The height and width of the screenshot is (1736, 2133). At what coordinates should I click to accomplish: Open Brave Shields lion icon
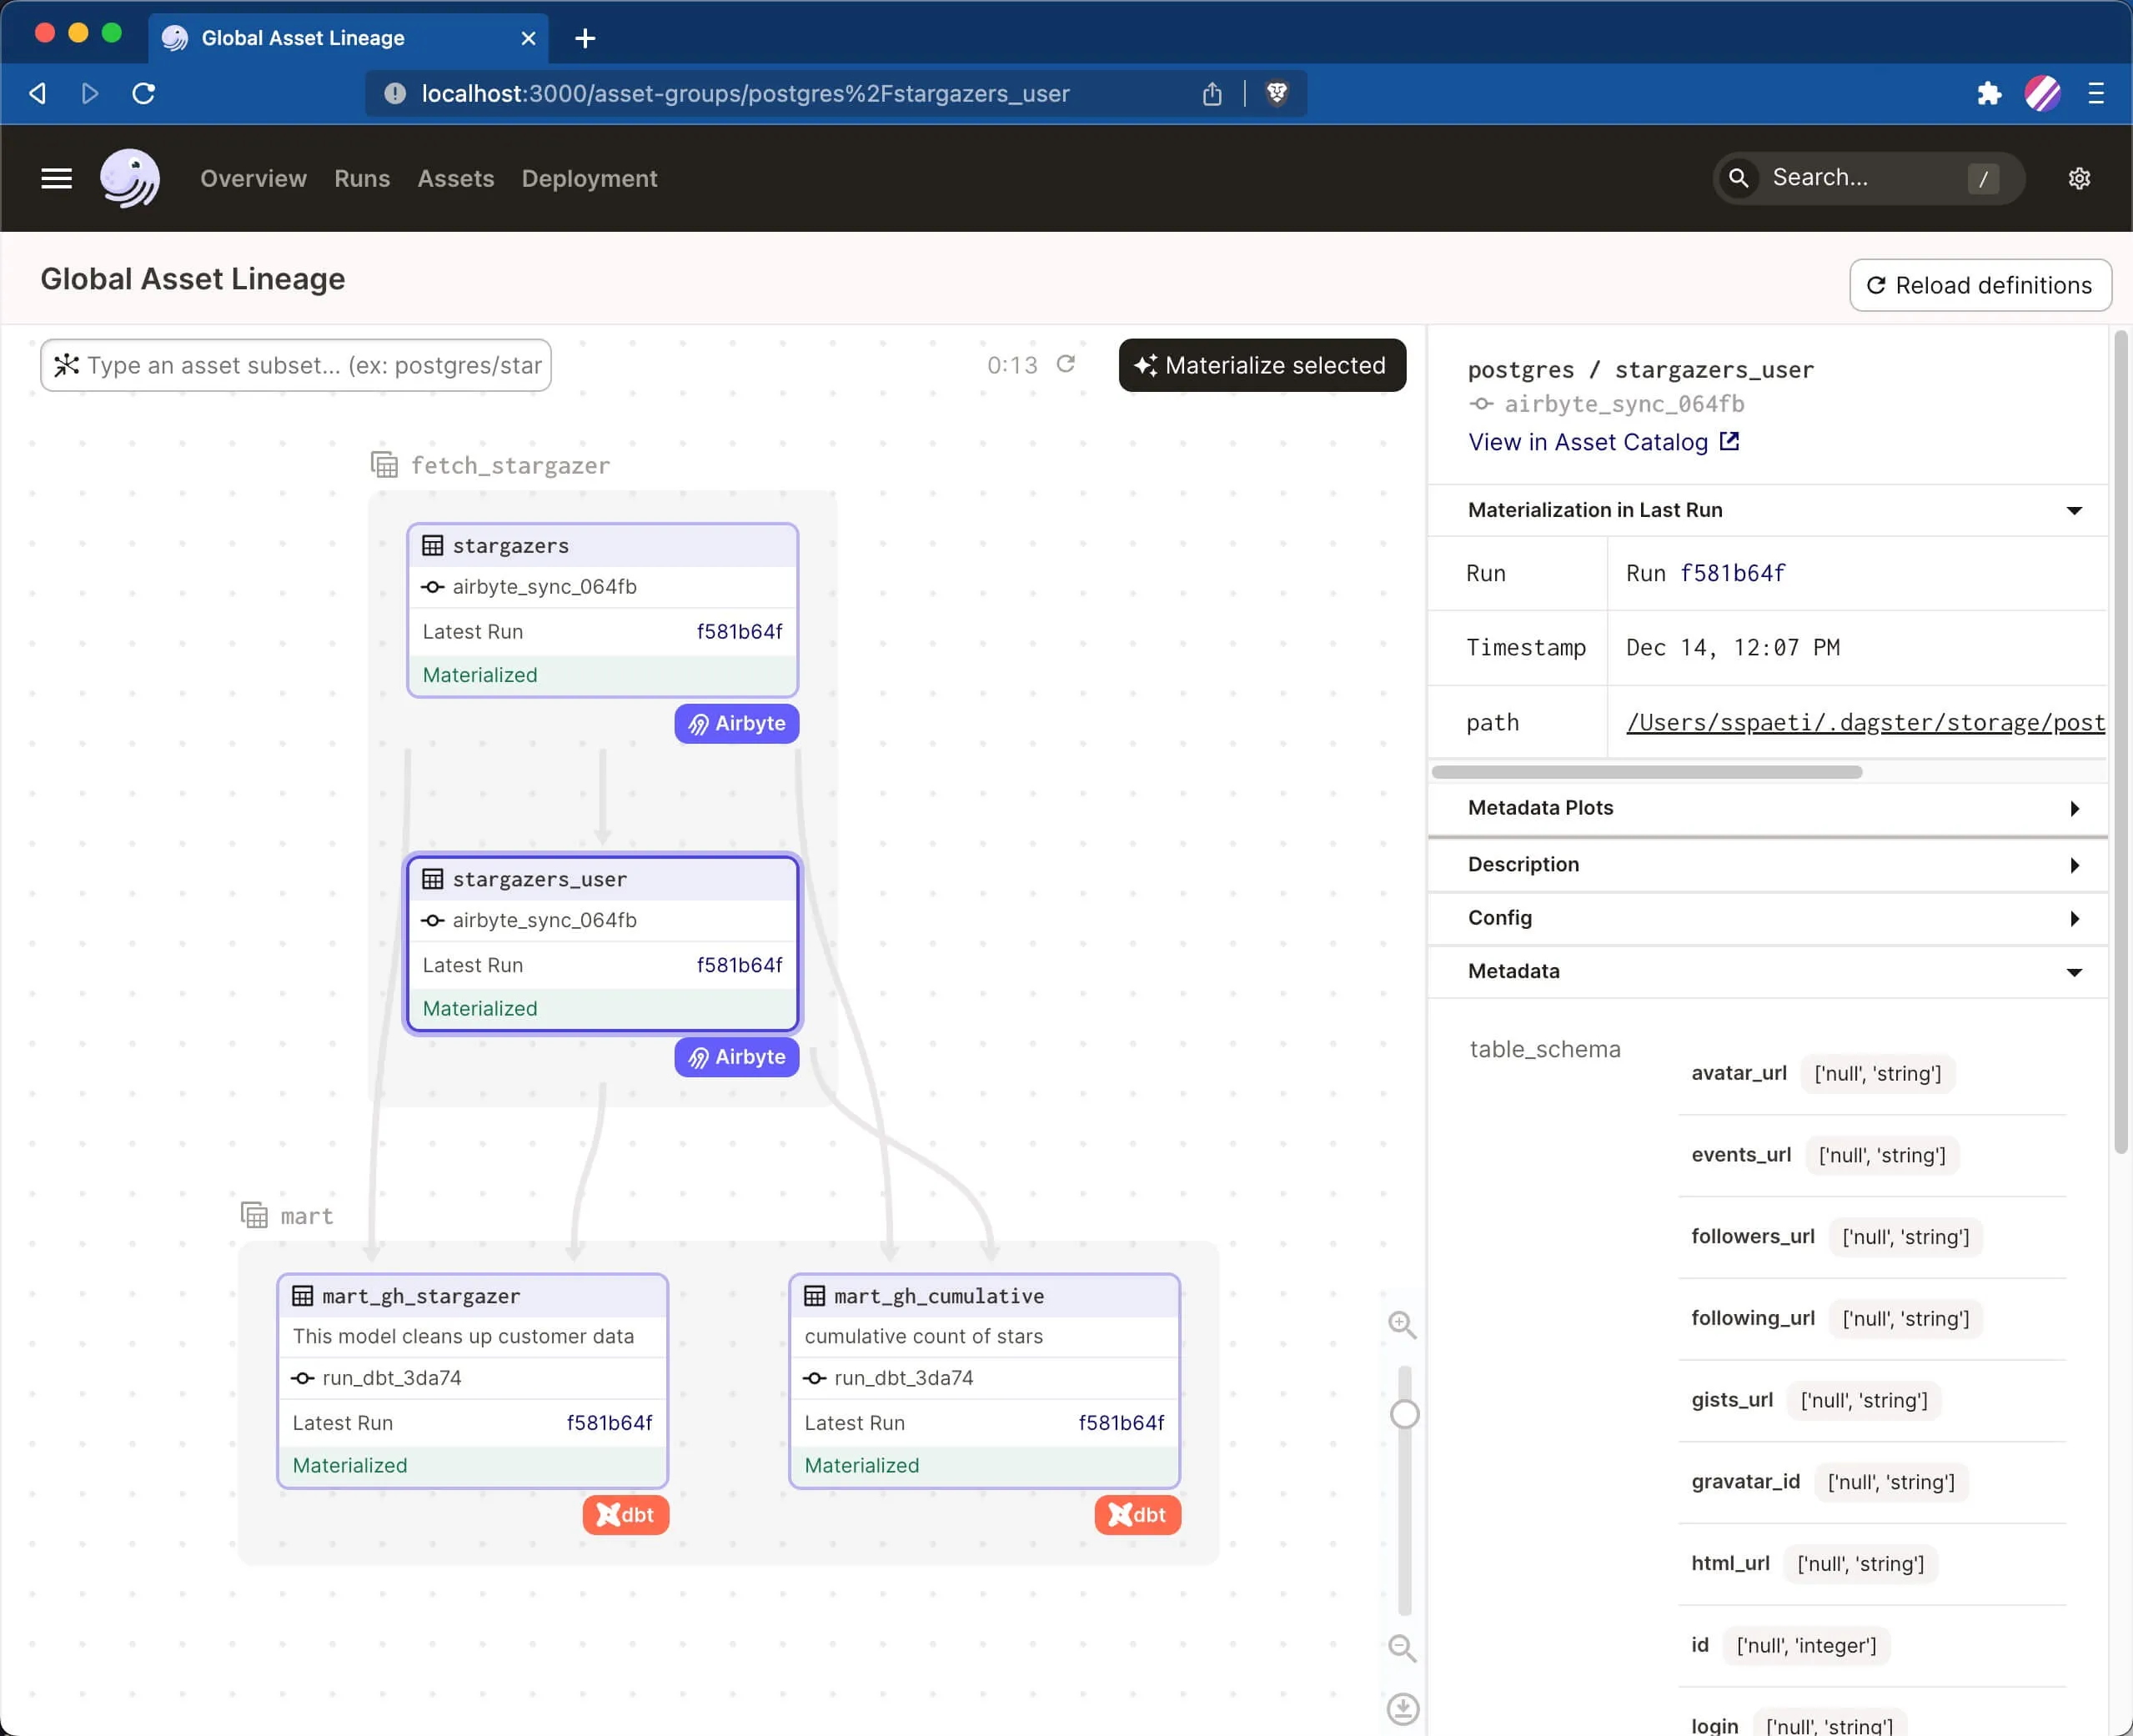(x=1276, y=93)
